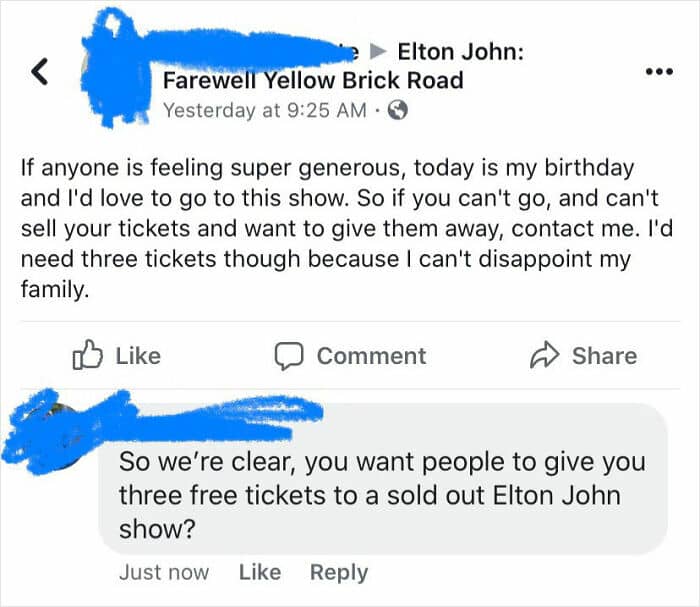Reply to the sold out show comment
The width and height of the screenshot is (700, 607).
(x=339, y=573)
